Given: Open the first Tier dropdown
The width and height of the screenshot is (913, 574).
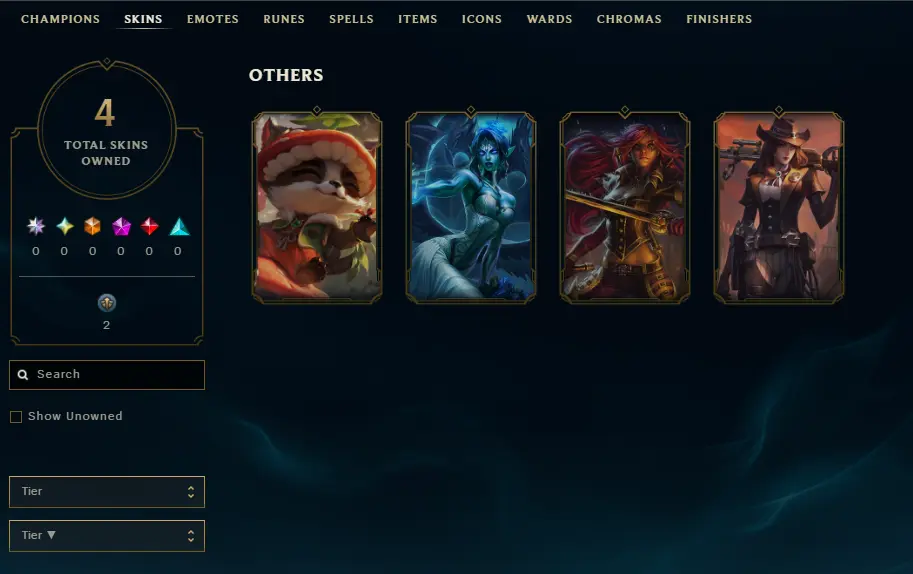Looking at the screenshot, I should coord(107,492).
